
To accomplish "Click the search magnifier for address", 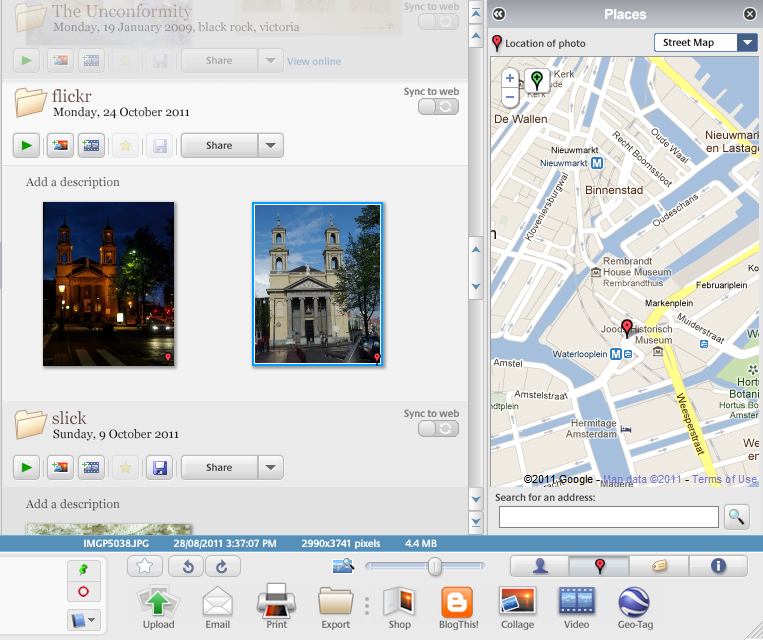I will pos(736,516).
